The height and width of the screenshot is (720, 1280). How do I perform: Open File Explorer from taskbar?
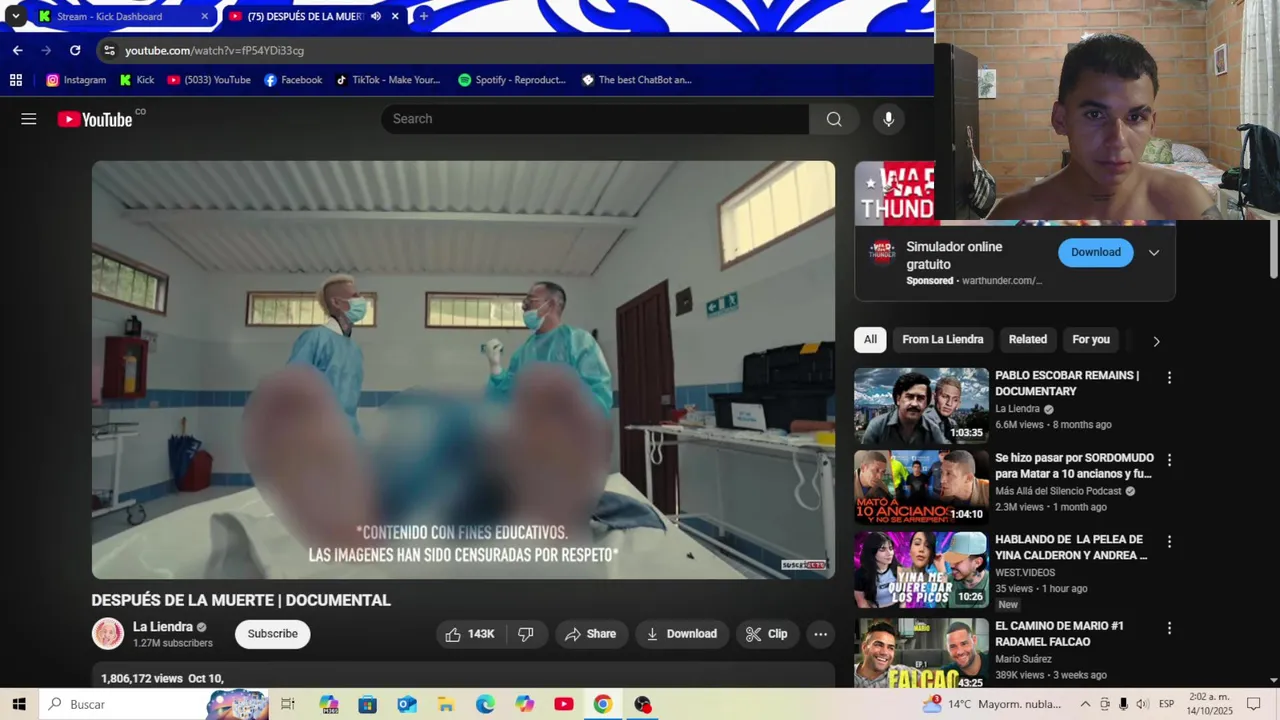[446, 704]
